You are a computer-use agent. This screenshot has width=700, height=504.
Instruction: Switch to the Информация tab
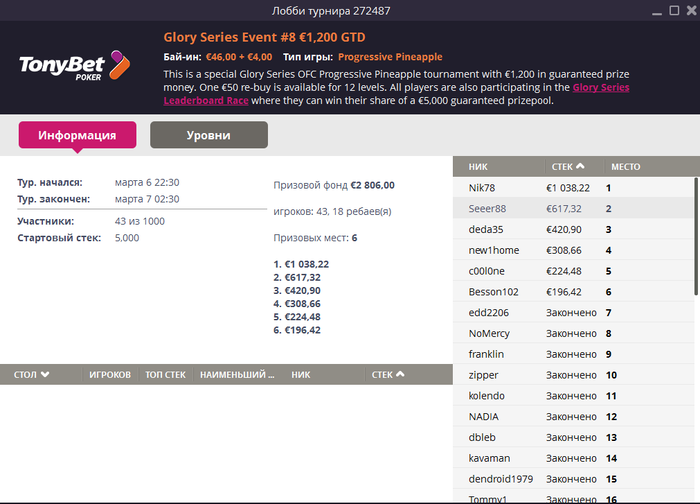[77, 135]
